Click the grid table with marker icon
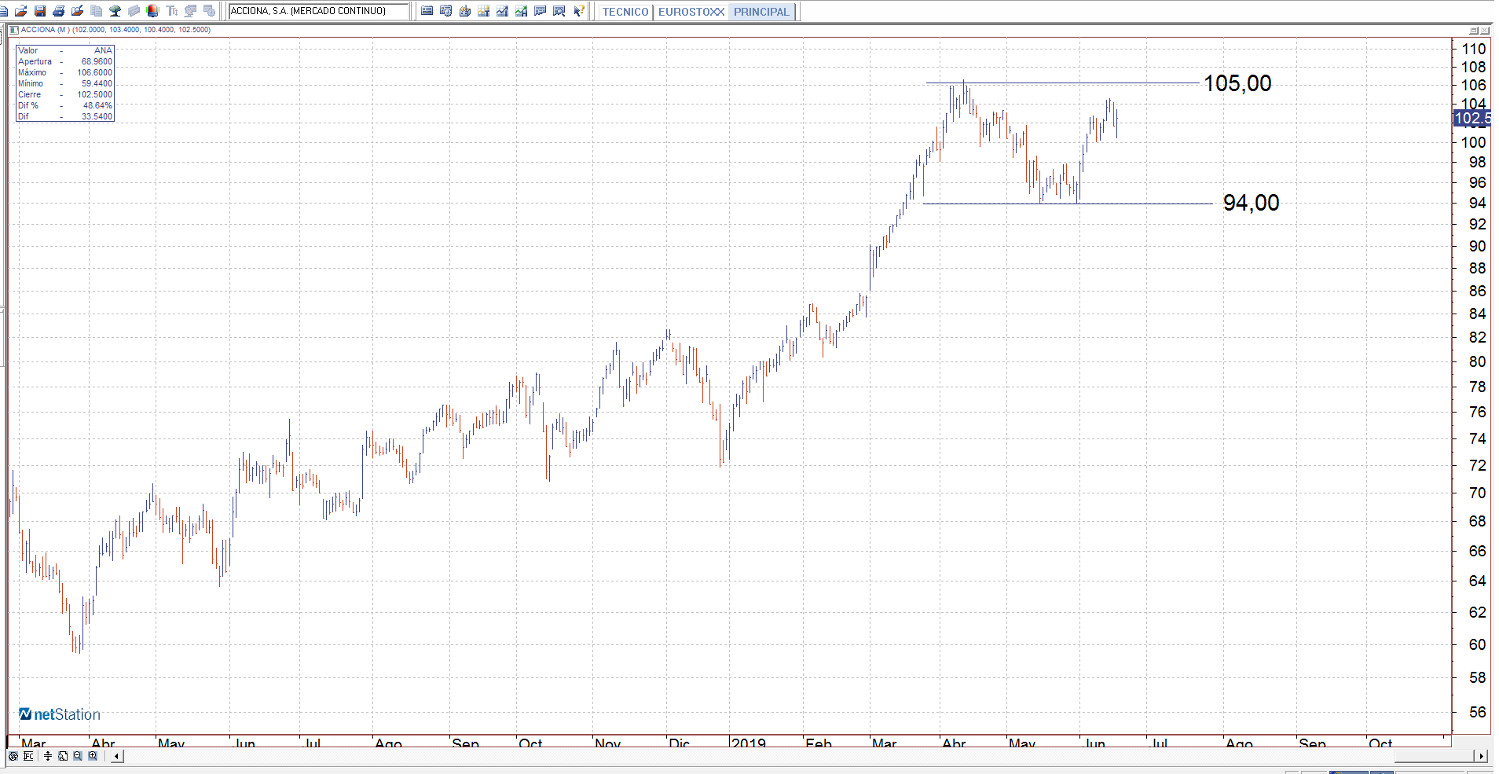 [484, 11]
